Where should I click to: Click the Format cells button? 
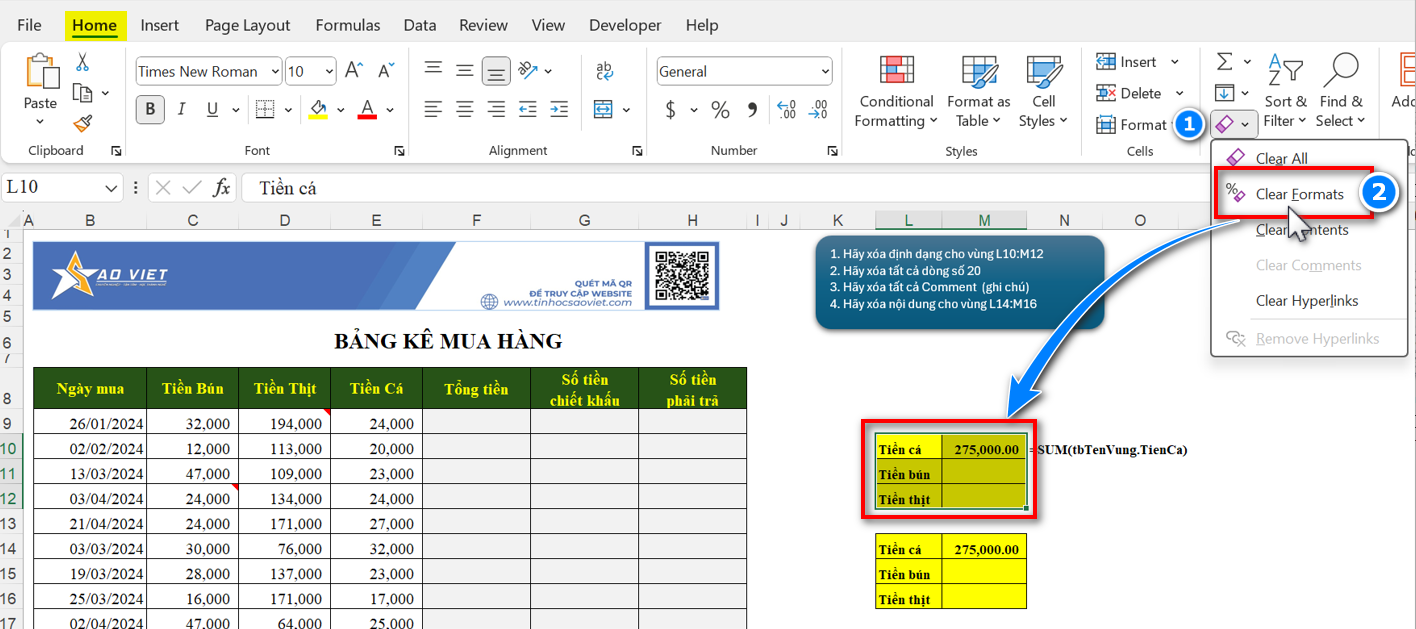click(x=1132, y=125)
